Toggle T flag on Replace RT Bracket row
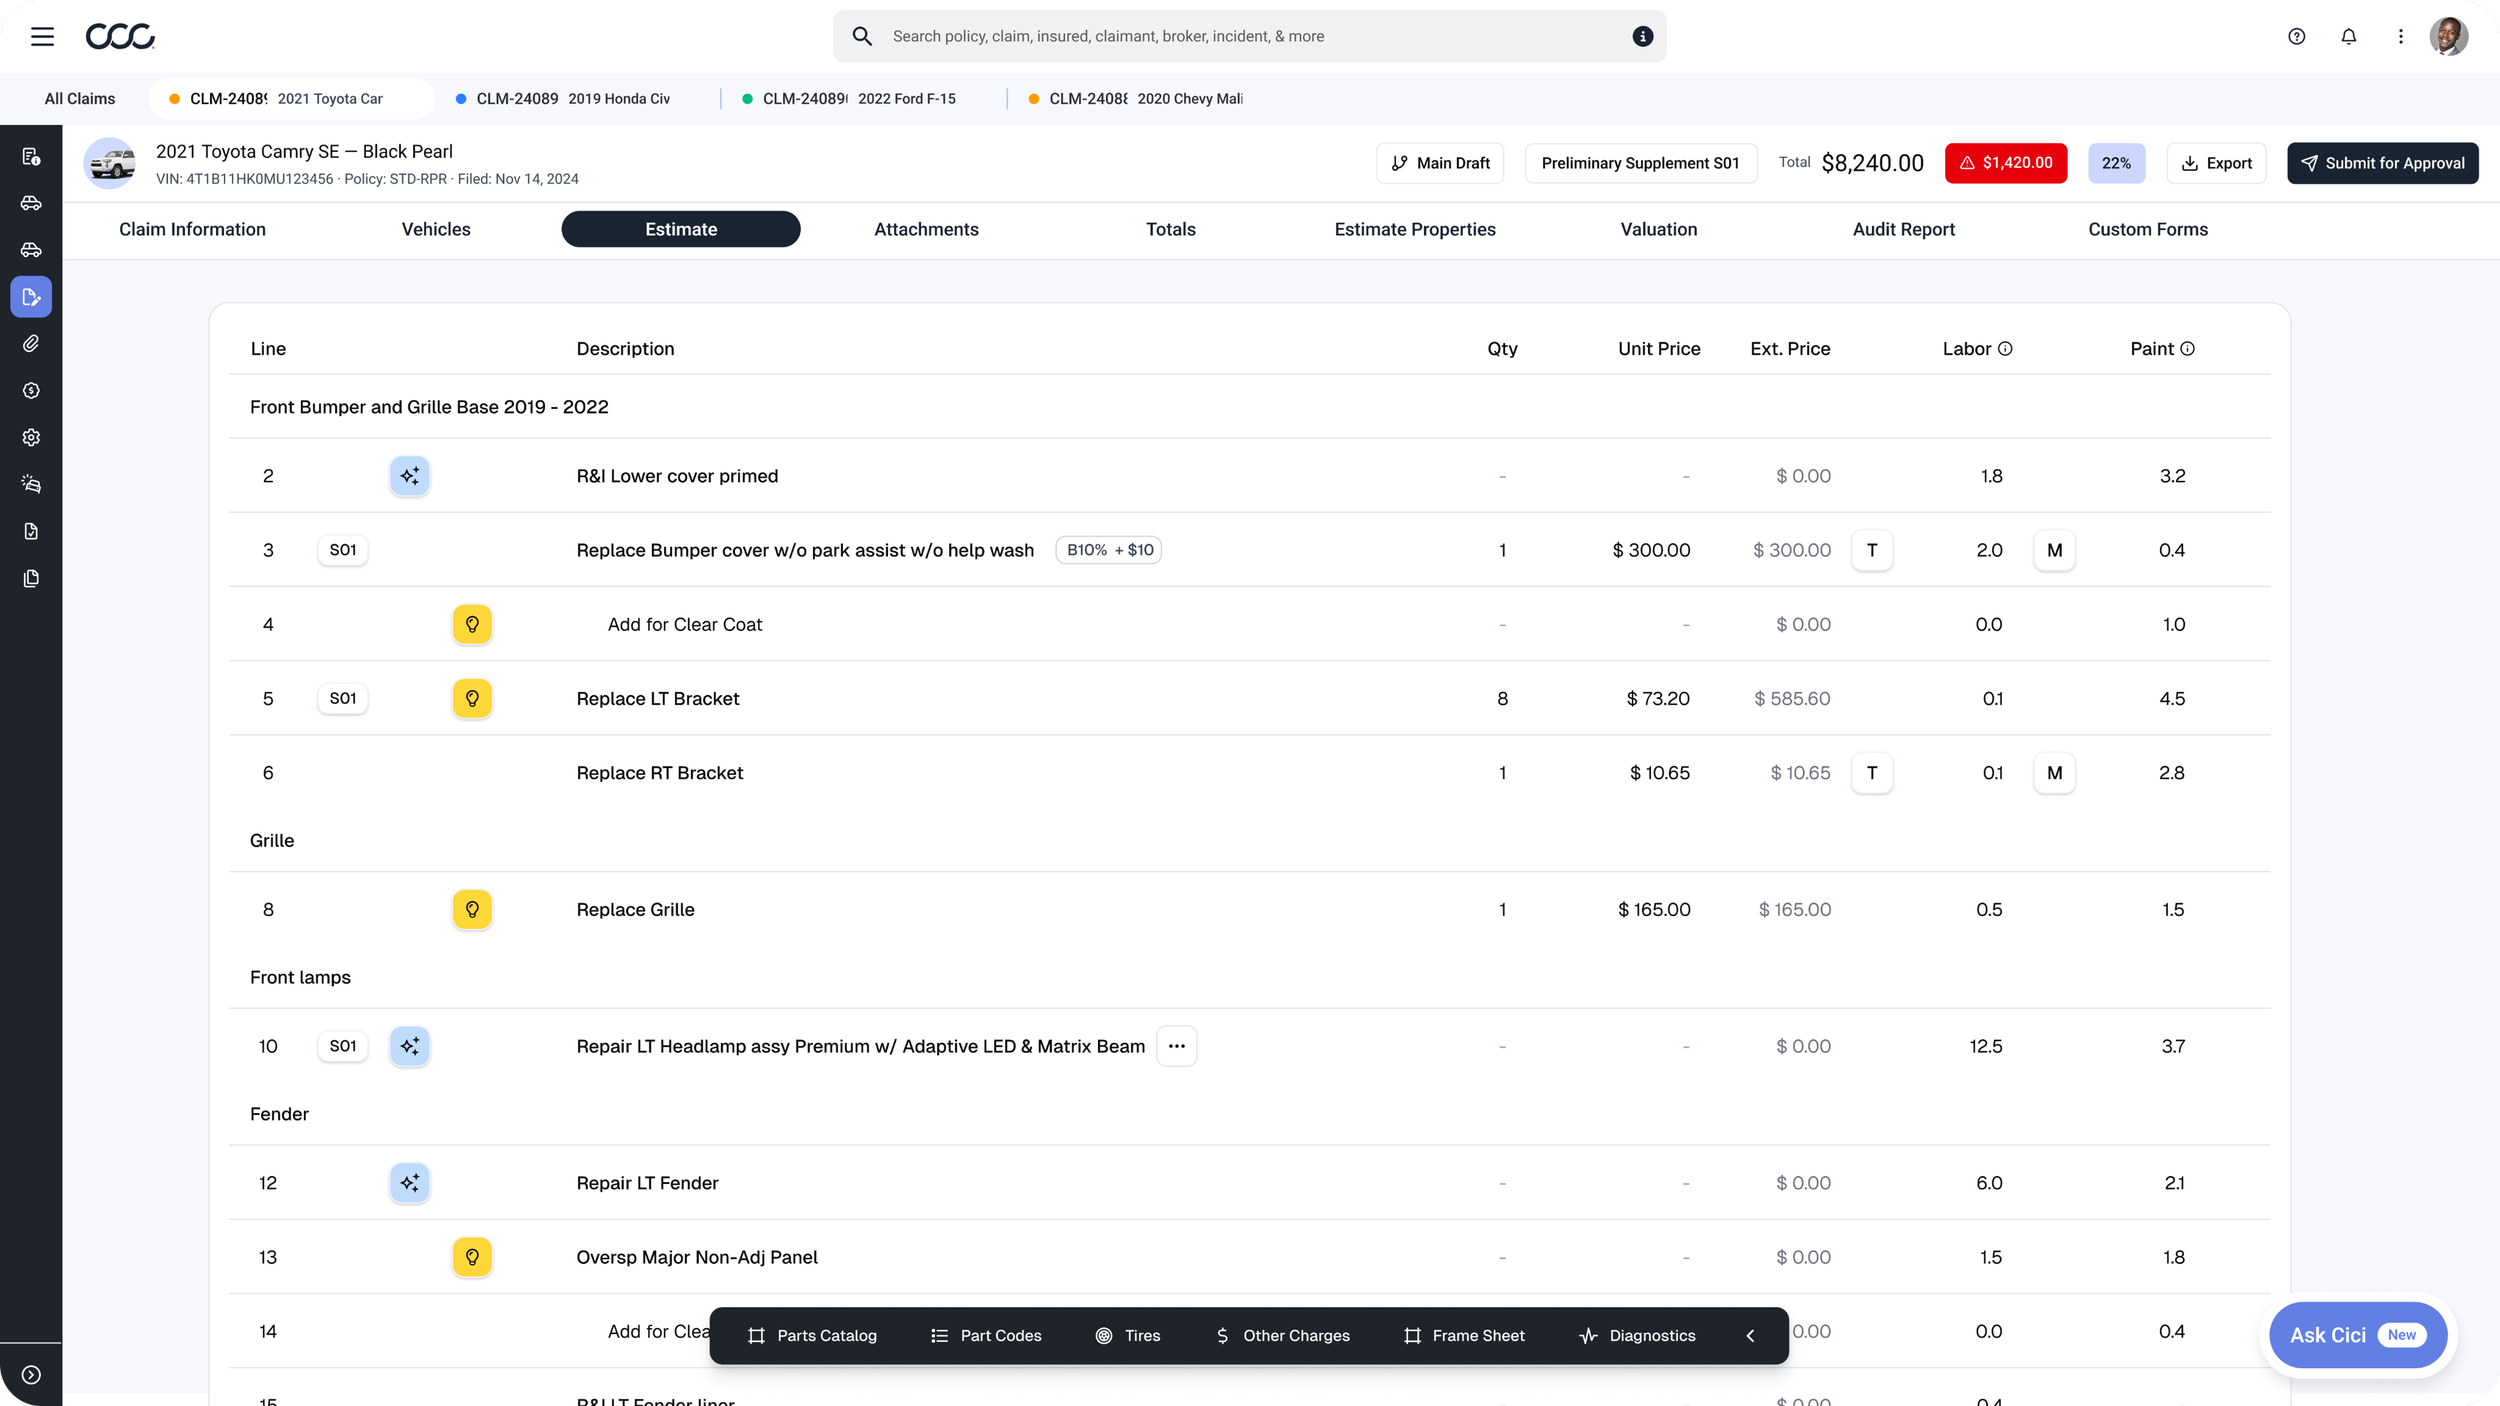Image resolution: width=2500 pixels, height=1406 pixels. pyautogui.click(x=1872, y=773)
